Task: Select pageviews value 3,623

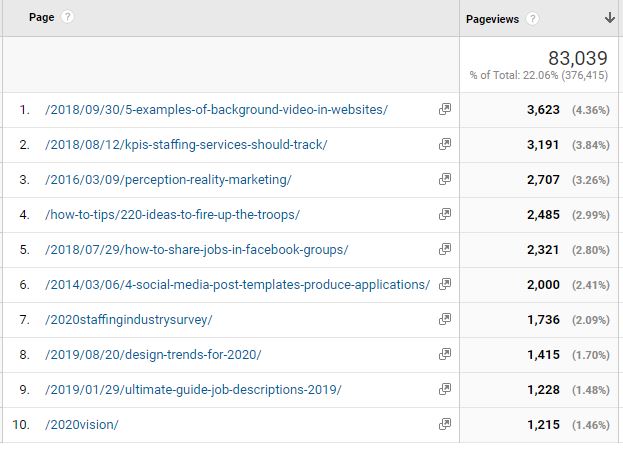Action: 543,110
